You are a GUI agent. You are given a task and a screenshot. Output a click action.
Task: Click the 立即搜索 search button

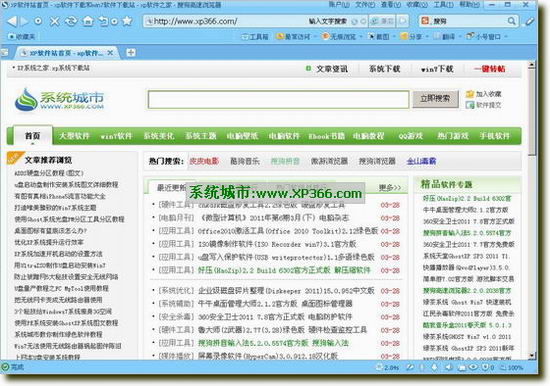435,99
